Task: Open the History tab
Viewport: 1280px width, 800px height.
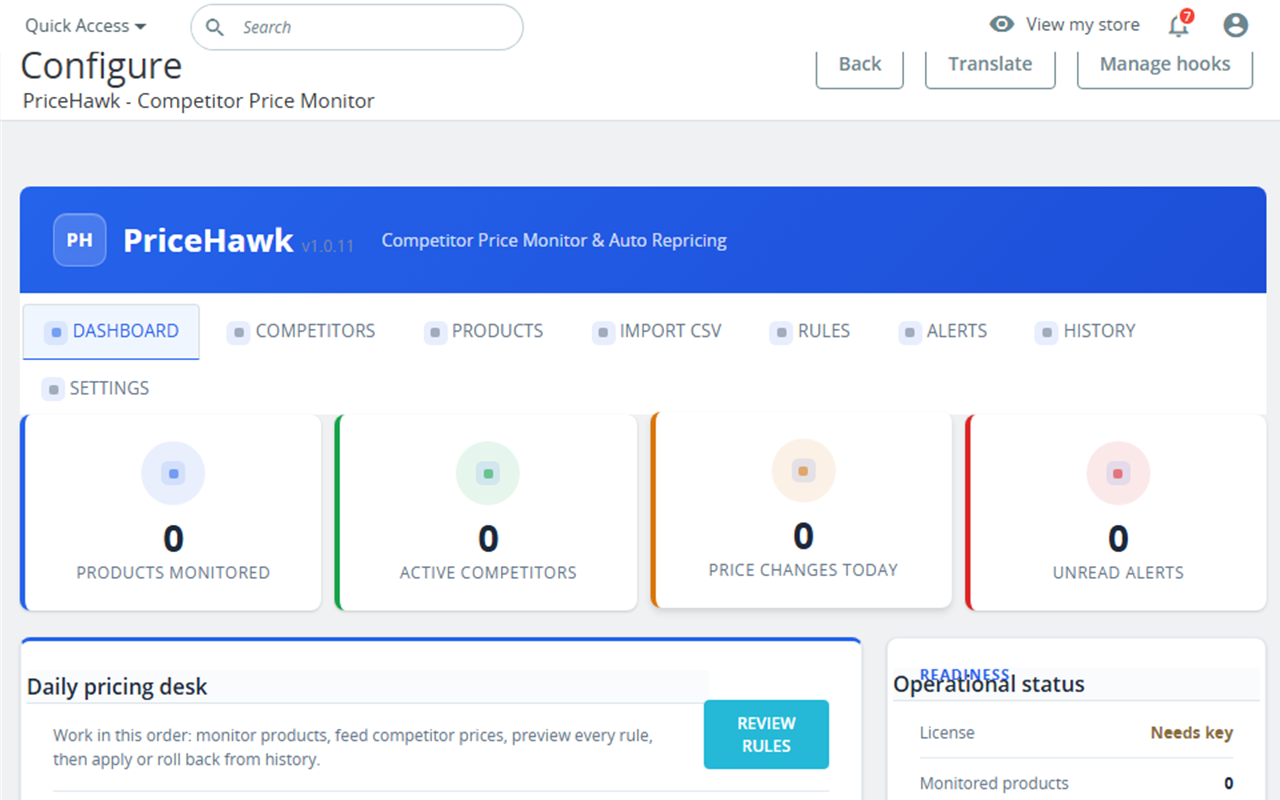Action: point(1086,332)
